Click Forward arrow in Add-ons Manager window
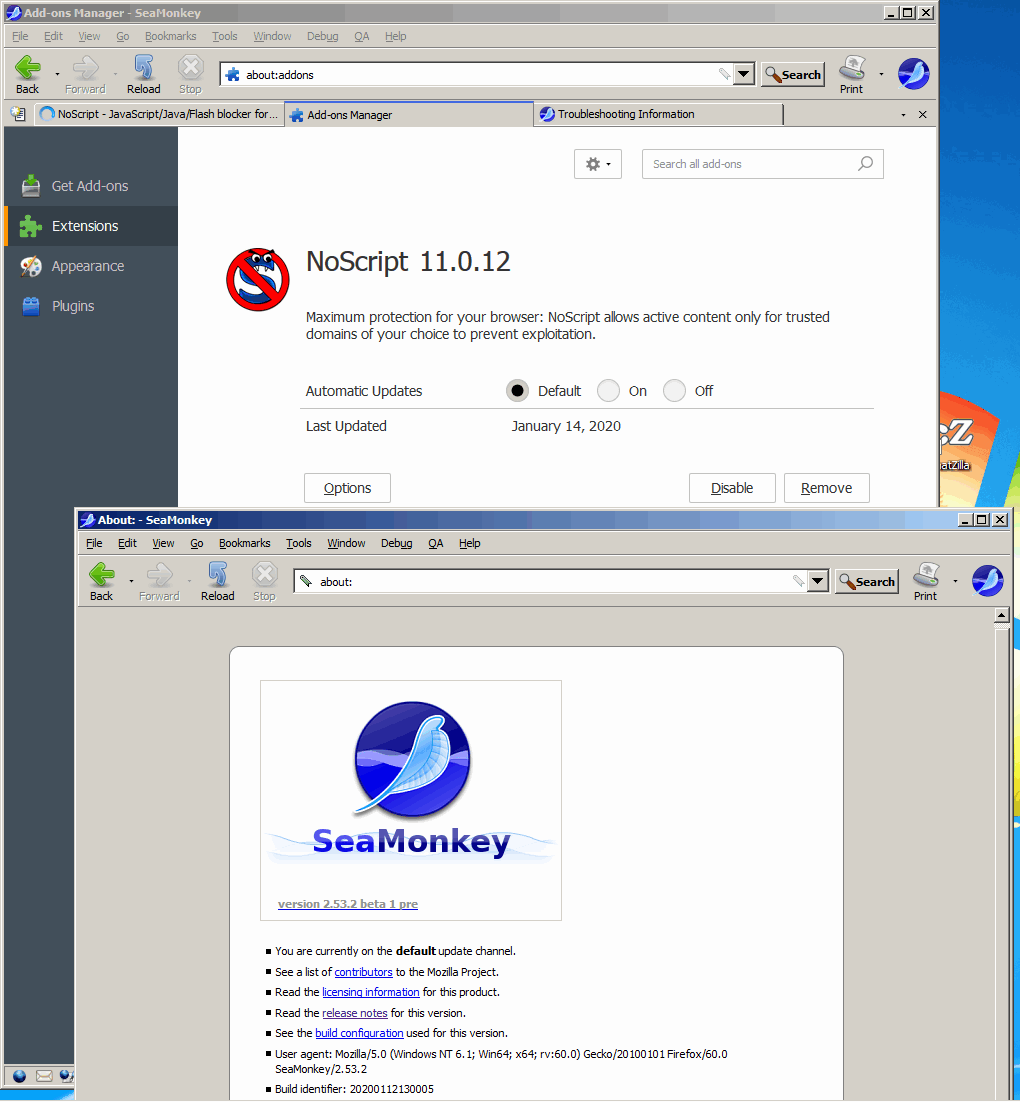 point(86,68)
